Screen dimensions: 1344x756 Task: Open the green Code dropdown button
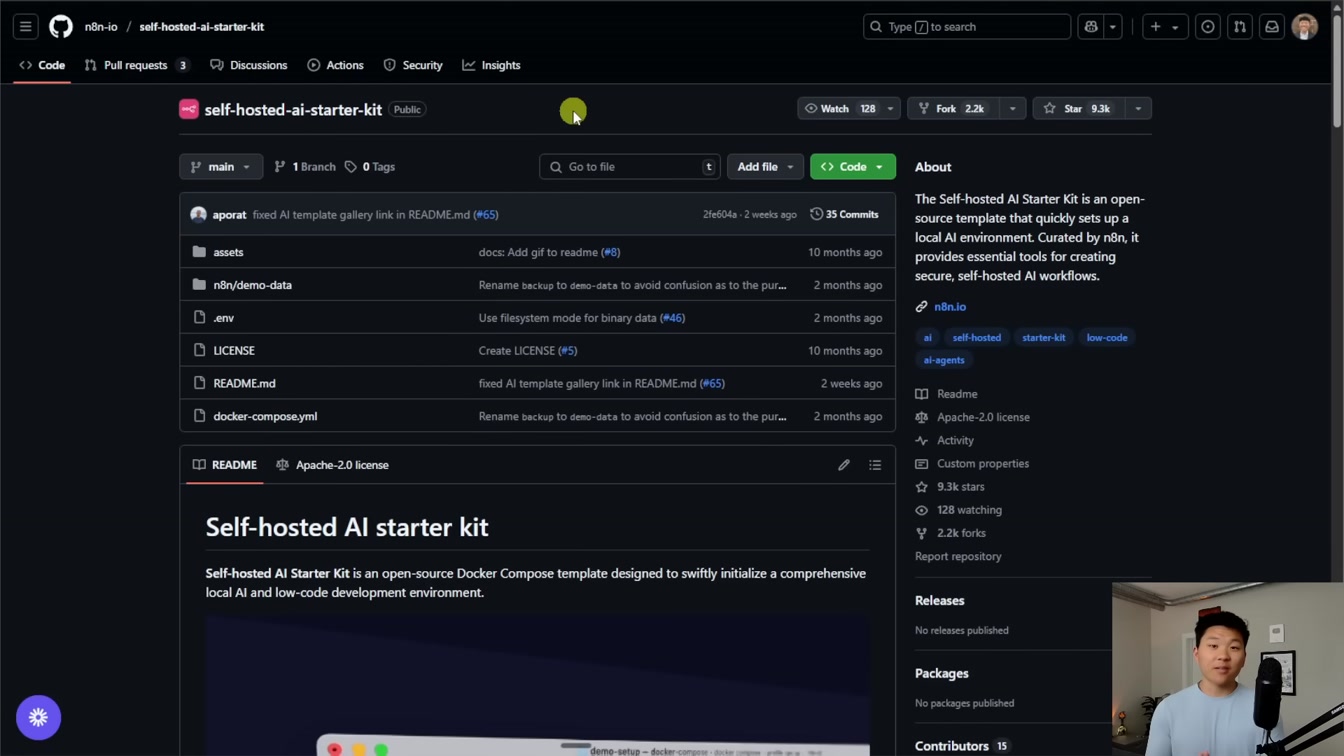pos(853,167)
